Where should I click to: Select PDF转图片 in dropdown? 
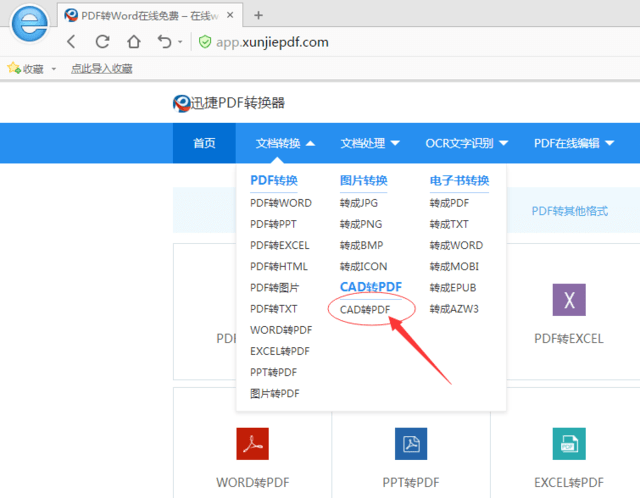pyautogui.click(x=274, y=288)
